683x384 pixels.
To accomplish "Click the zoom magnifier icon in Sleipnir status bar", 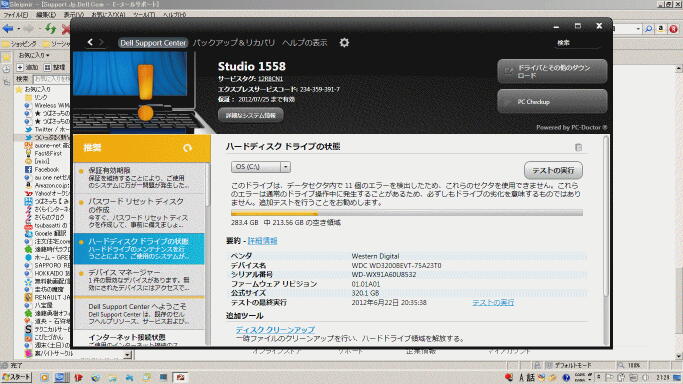I will [621, 365].
